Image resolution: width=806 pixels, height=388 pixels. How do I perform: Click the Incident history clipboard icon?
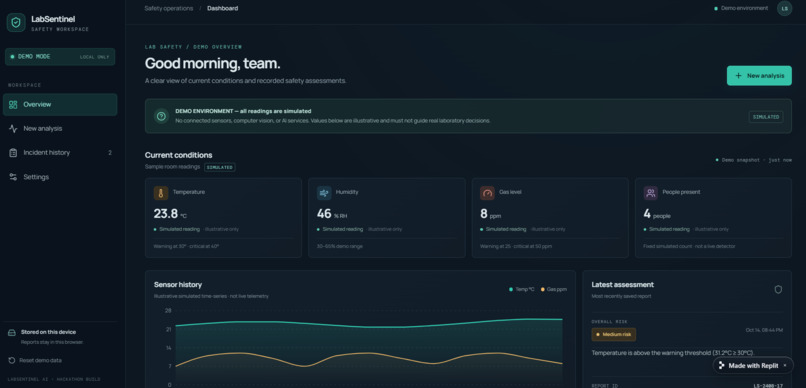(13, 153)
